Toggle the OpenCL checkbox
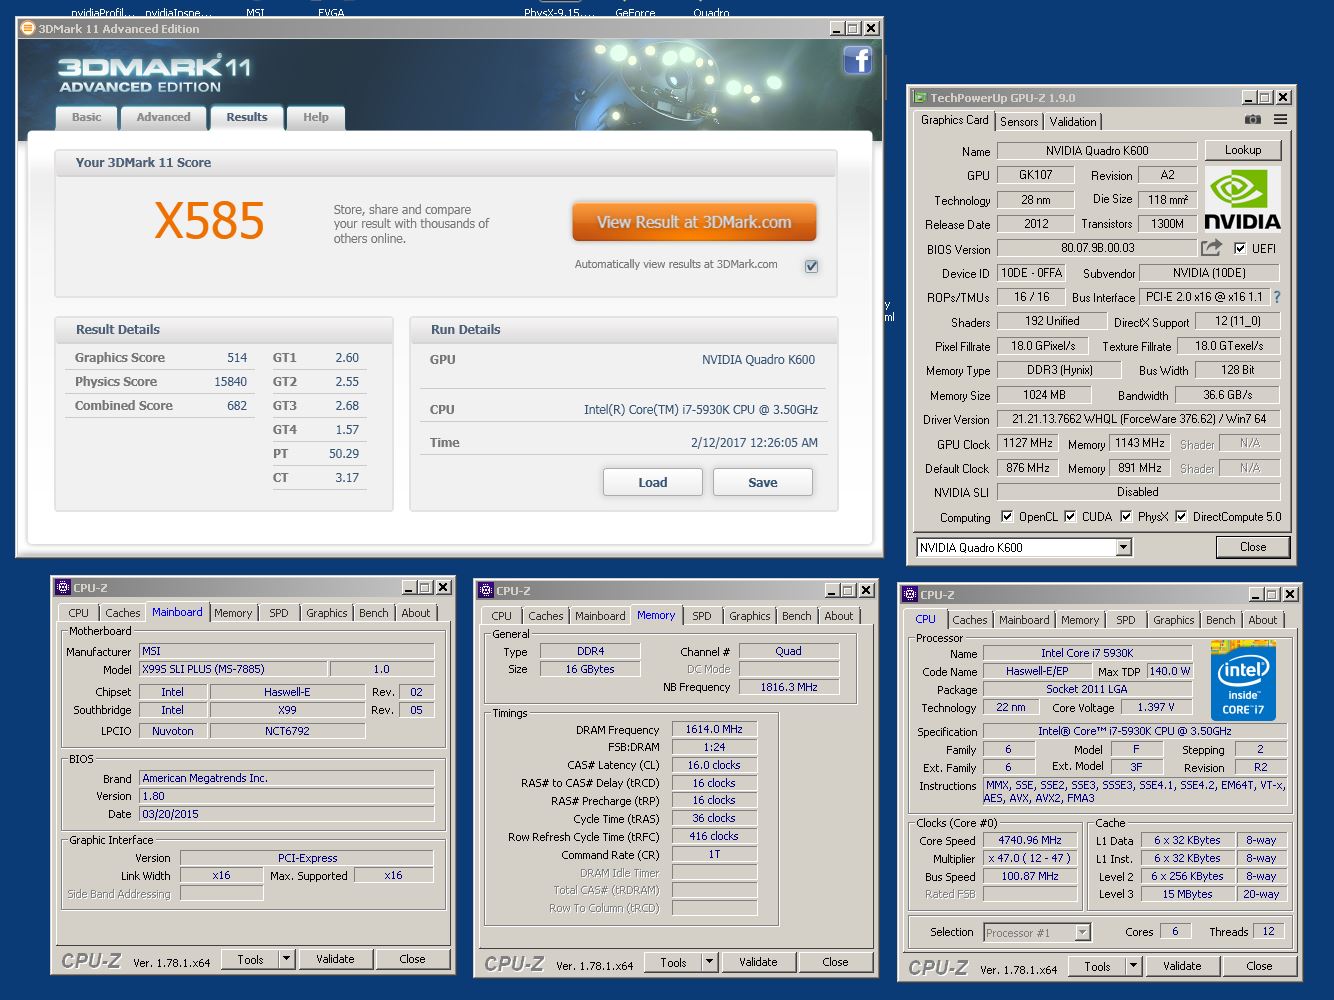Viewport: 1334px width, 1000px height. 1007,517
